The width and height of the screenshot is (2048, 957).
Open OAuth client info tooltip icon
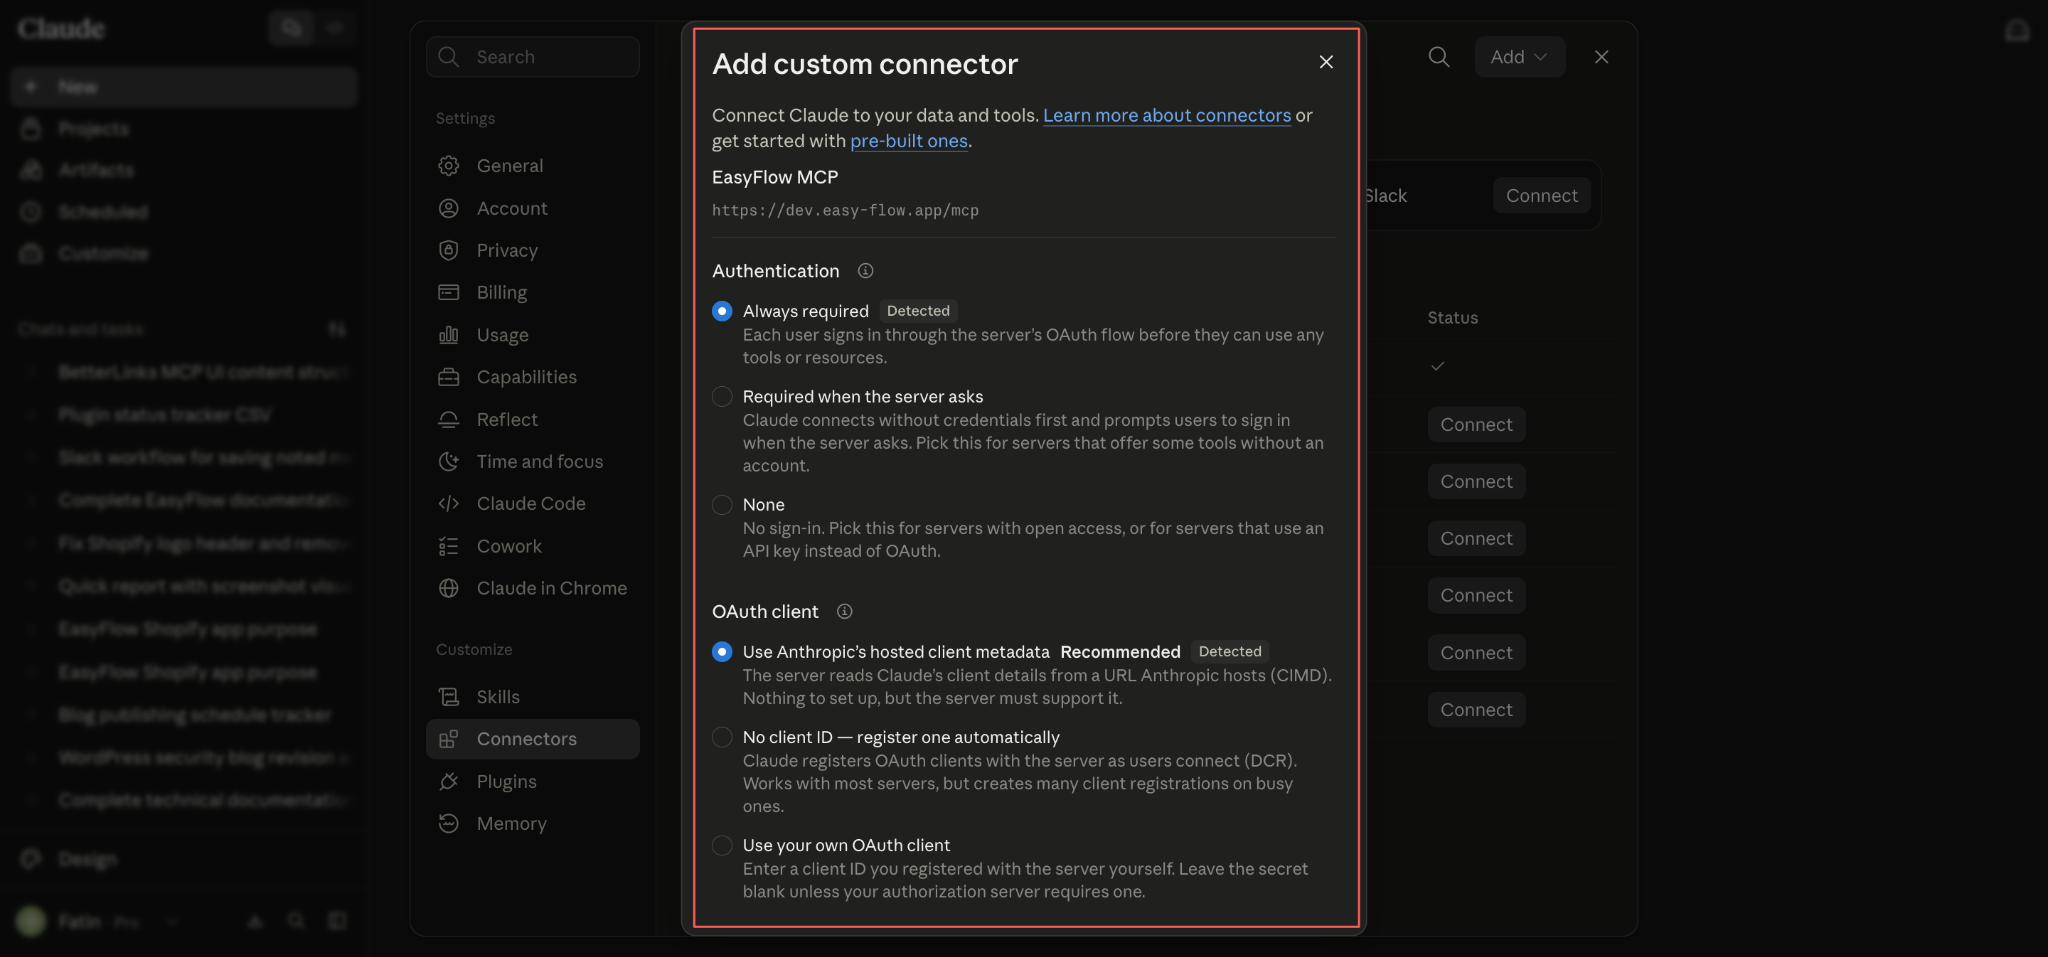[844, 611]
